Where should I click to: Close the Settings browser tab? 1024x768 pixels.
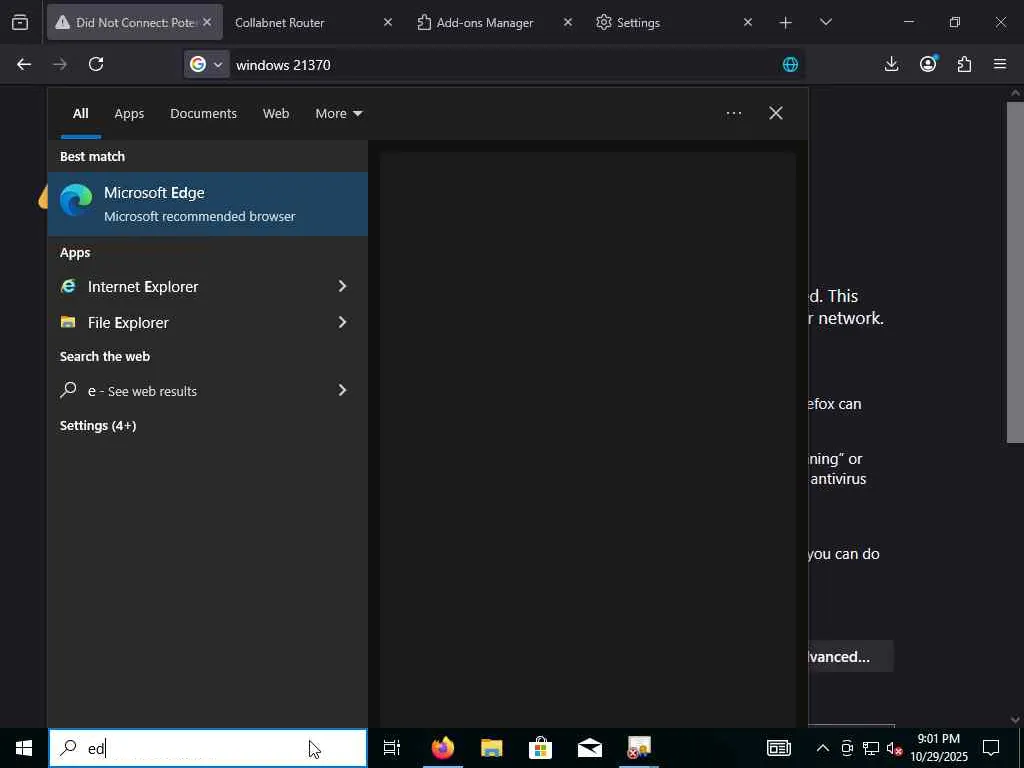coord(748,22)
